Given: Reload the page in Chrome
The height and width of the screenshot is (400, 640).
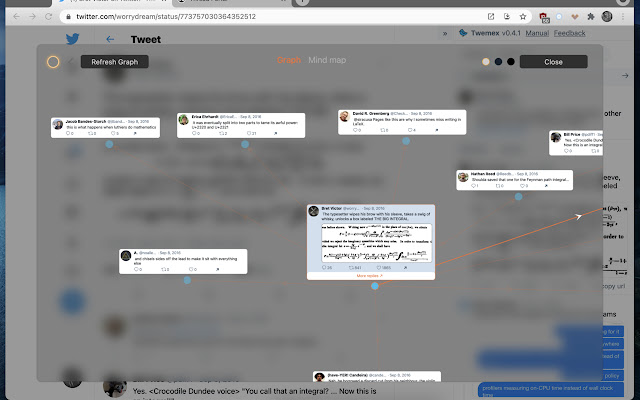Looking at the screenshot, I should pos(48,16).
